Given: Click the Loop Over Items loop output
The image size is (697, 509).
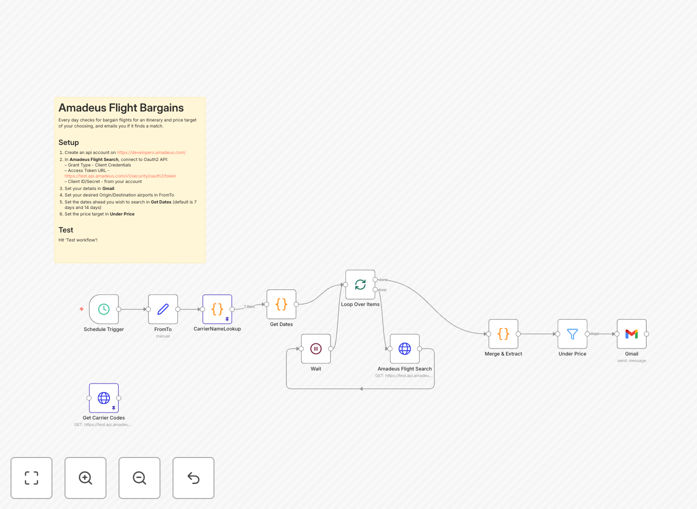Looking at the screenshot, I should (375, 289).
